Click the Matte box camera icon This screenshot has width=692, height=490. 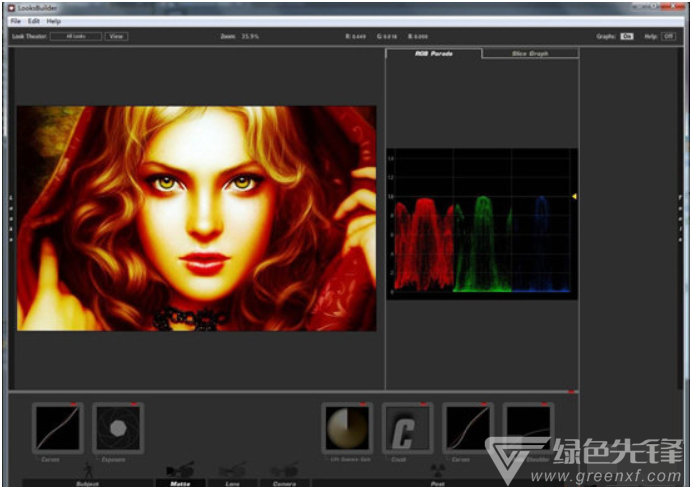click(x=180, y=470)
